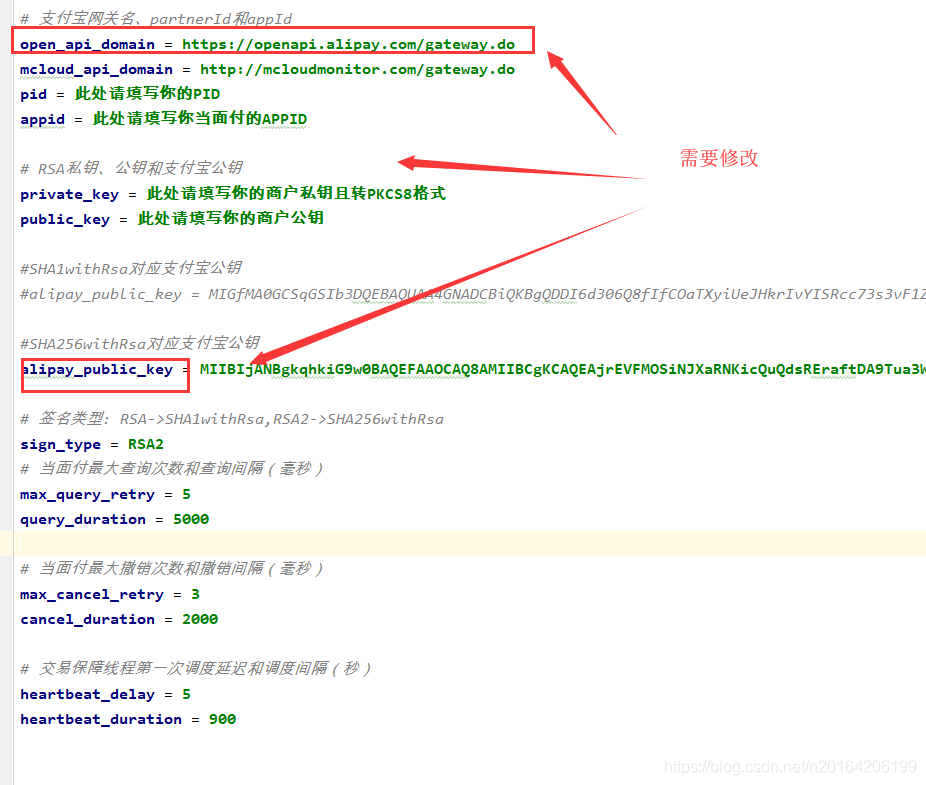Viewport: 926px width, 785px height.
Task: Click the RSA私钥 comment line
Action: (131, 168)
